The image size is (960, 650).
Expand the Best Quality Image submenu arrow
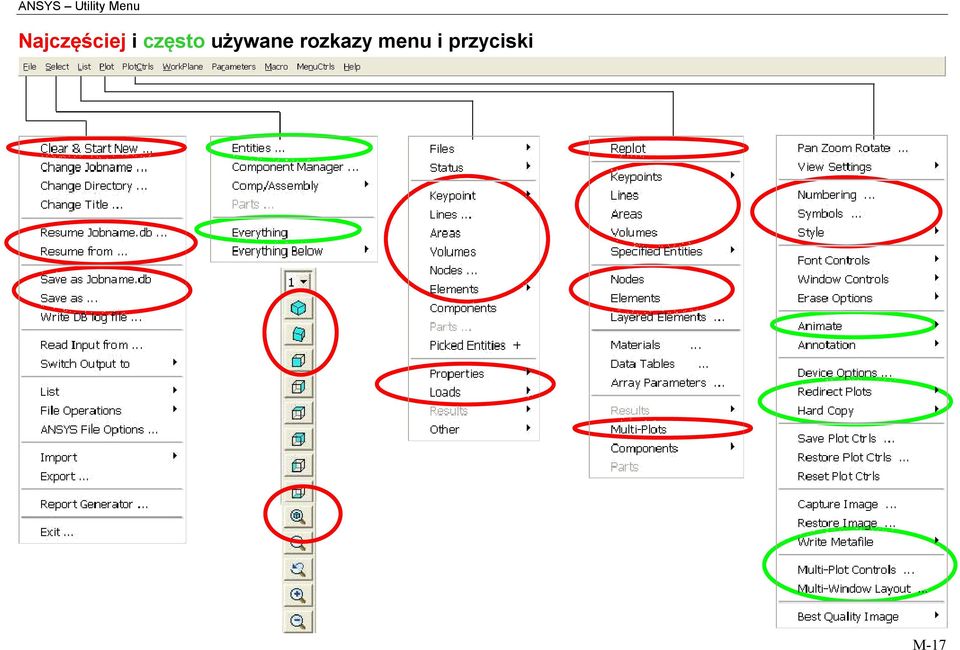pyautogui.click(x=937, y=616)
